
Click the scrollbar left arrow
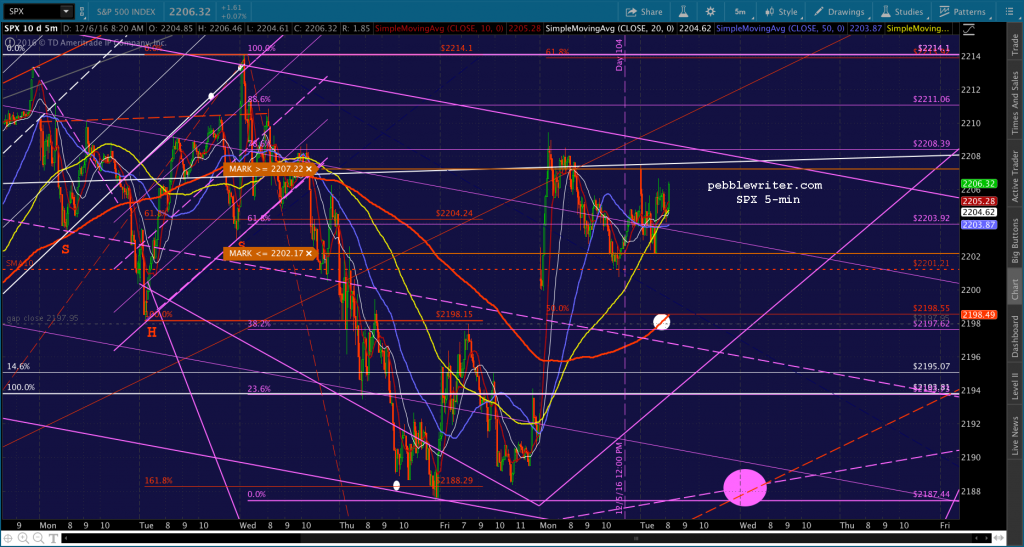coord(65,539)
